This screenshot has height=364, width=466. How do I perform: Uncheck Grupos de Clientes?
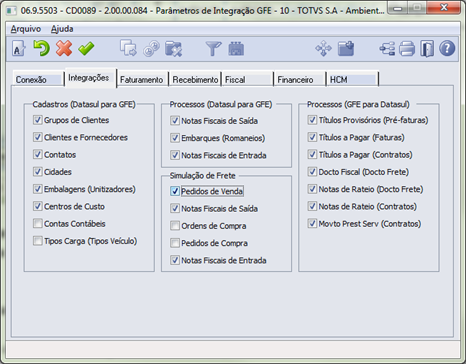(38, 120)
